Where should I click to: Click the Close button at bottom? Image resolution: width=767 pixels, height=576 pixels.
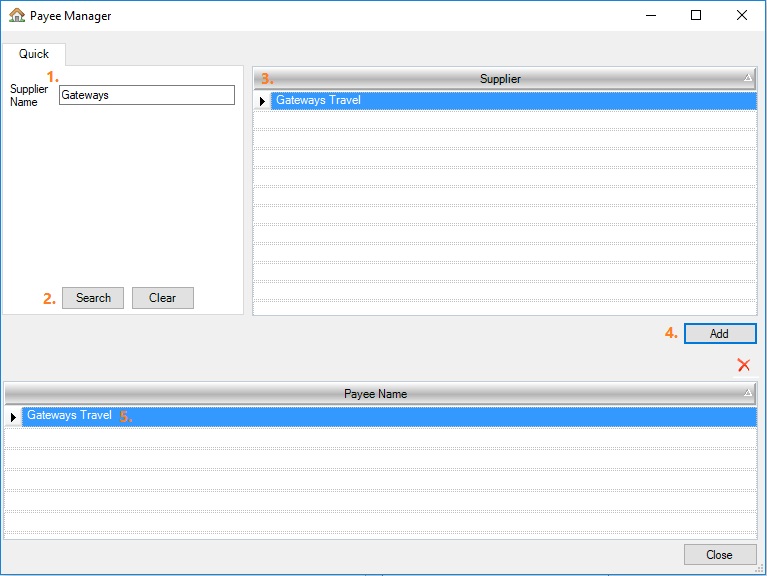point(719,555)
